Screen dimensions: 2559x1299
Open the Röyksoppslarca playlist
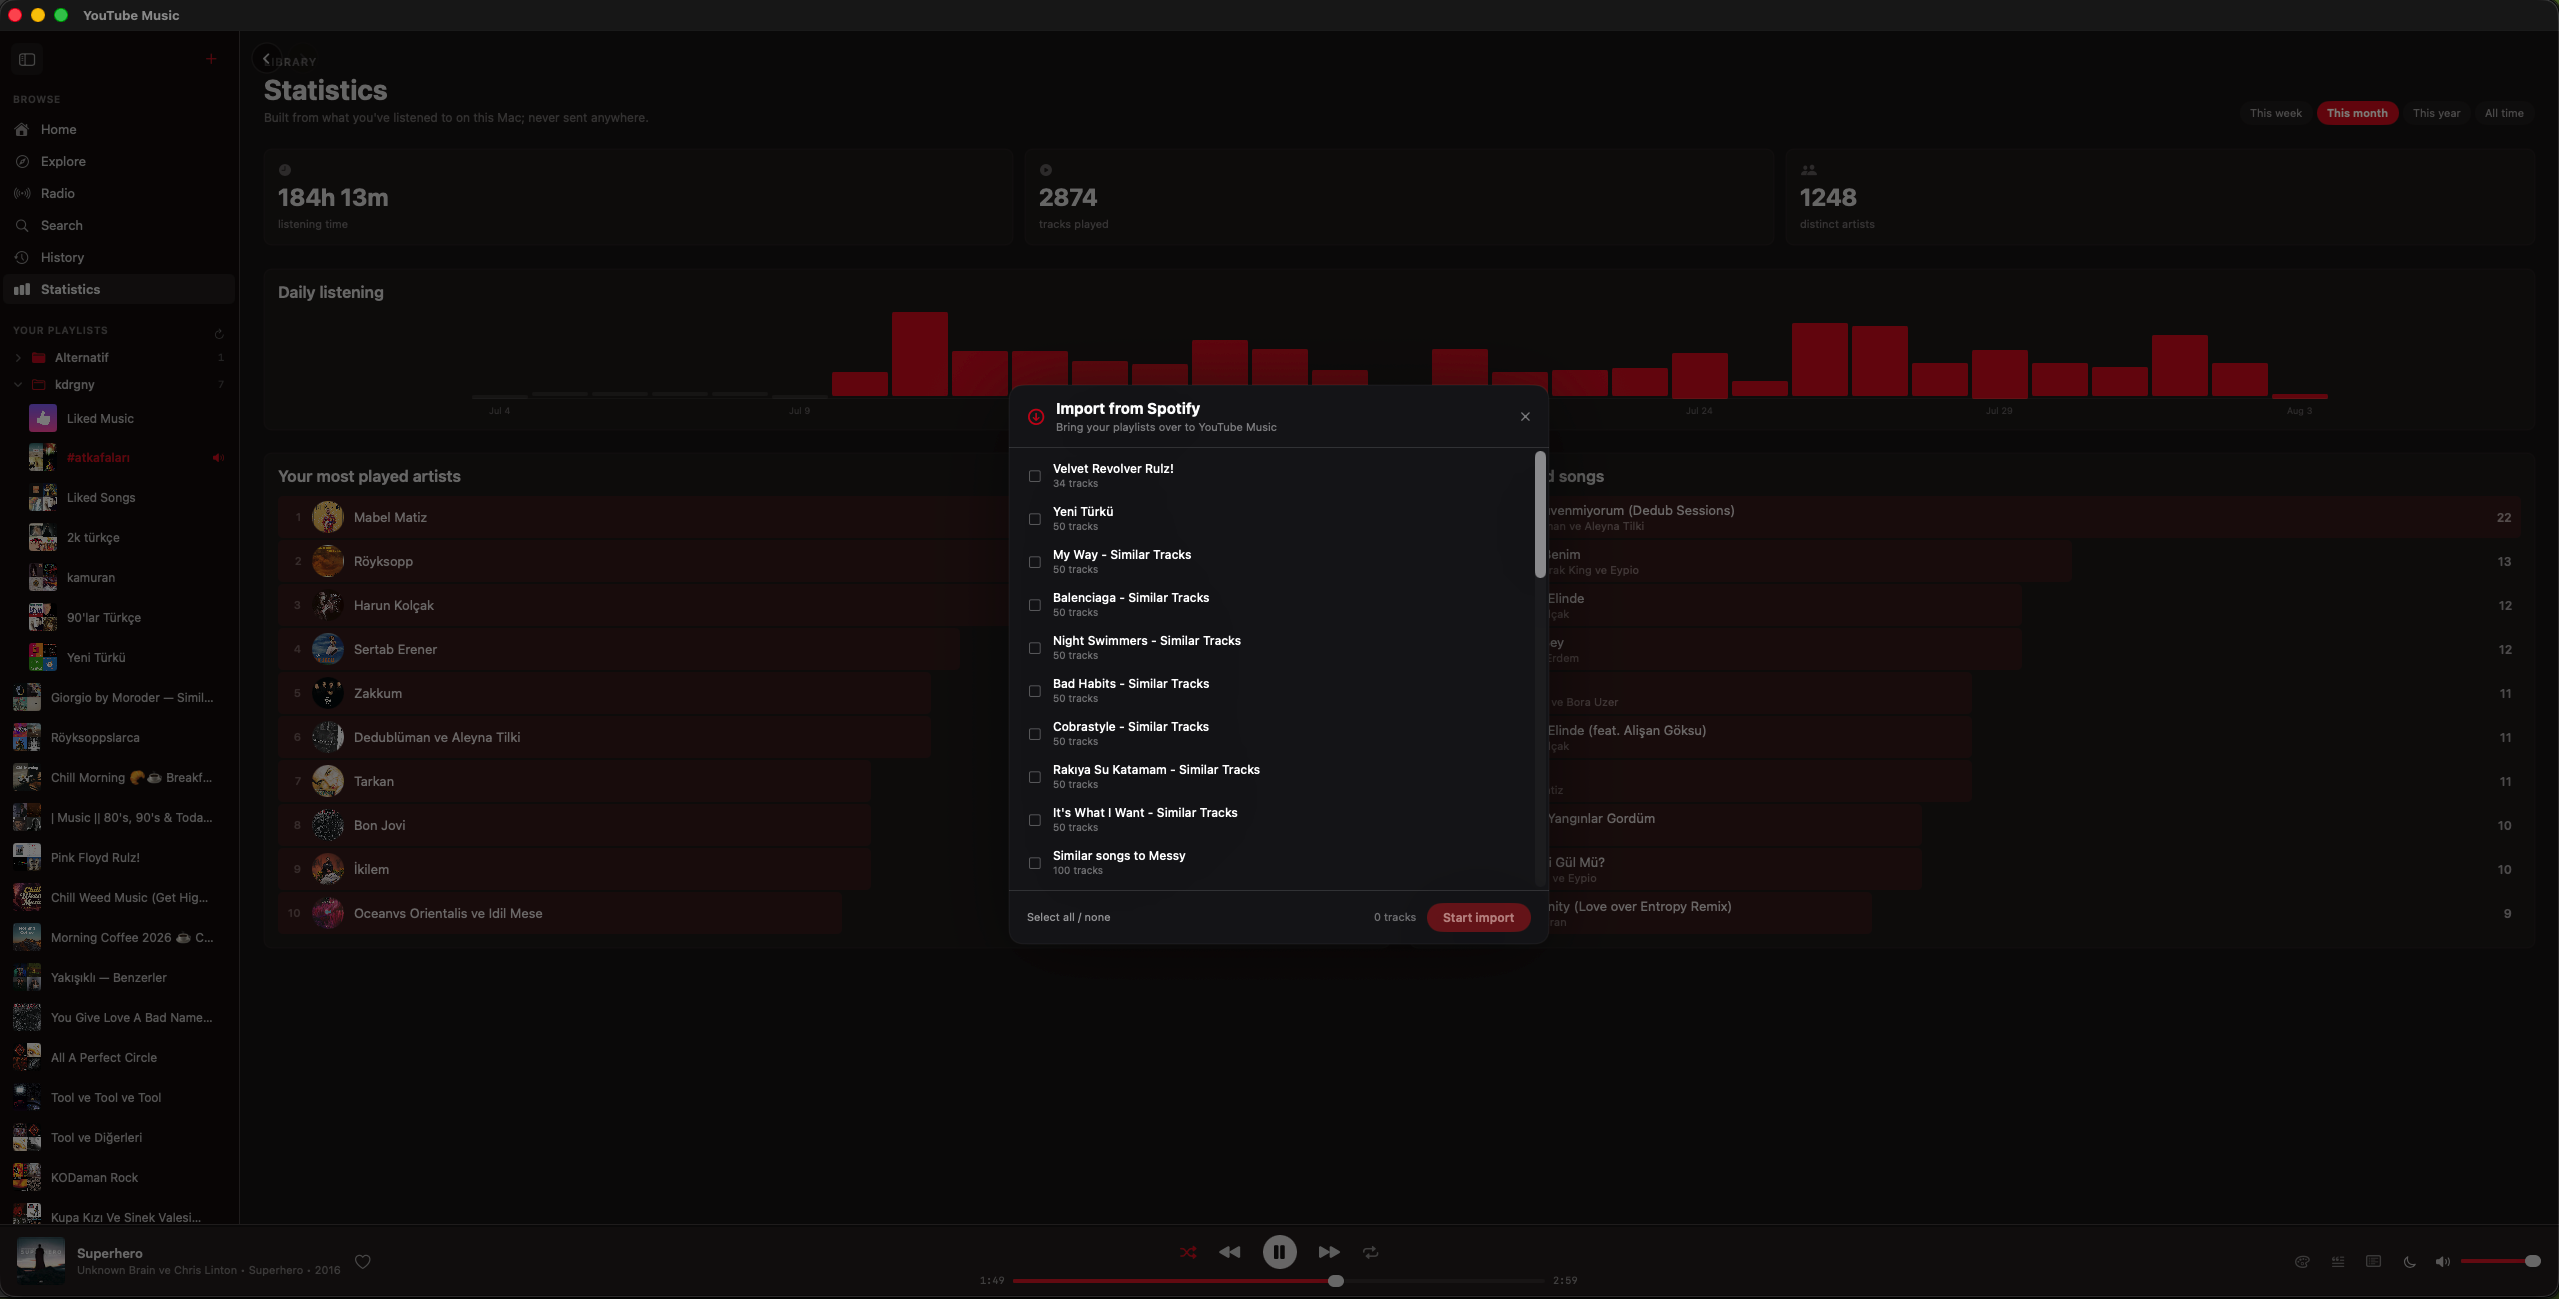pos(119,737)
